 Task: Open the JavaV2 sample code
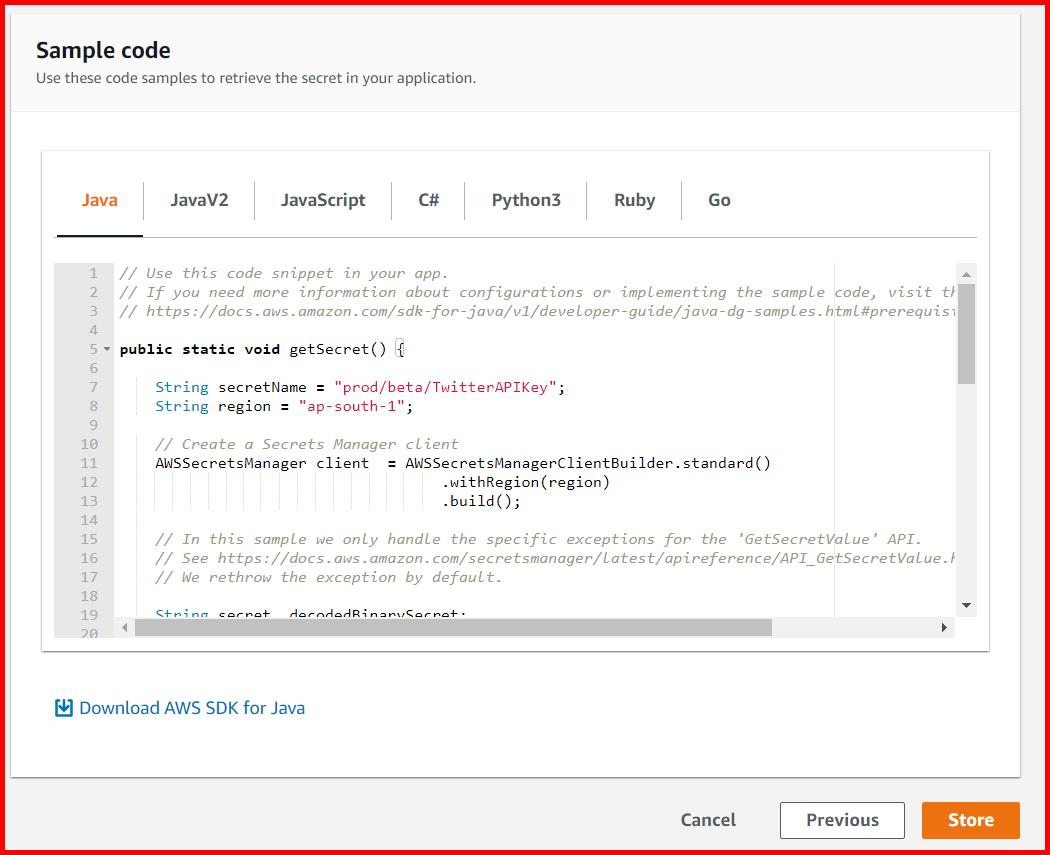tap(200, 200)
